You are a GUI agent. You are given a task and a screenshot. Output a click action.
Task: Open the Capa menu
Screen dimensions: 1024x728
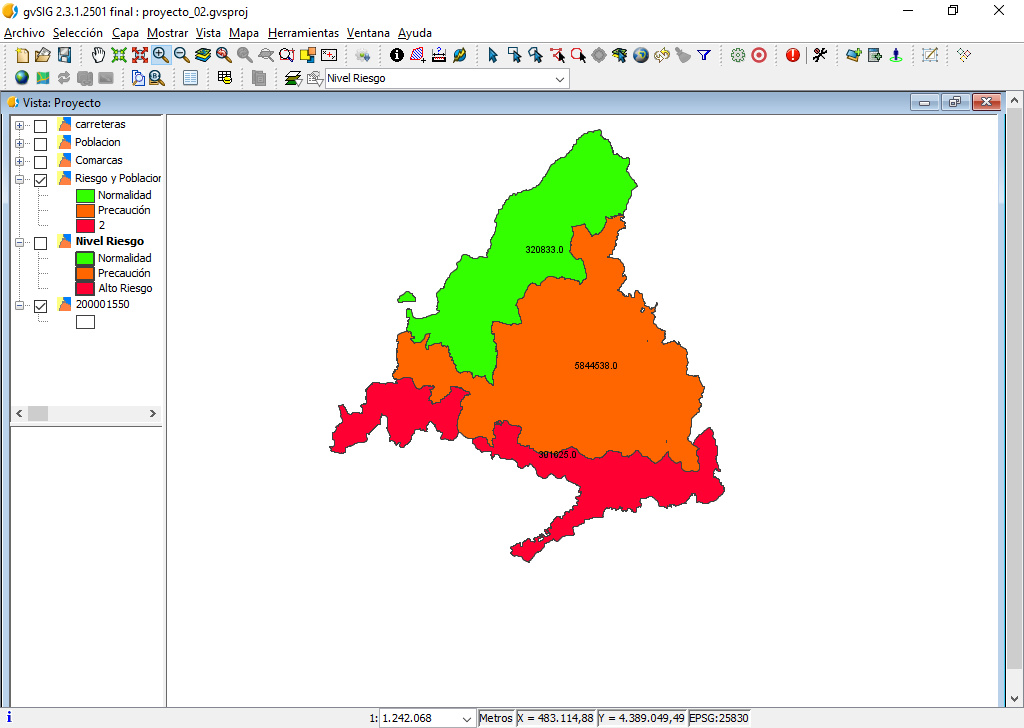(x=125, y=33)
